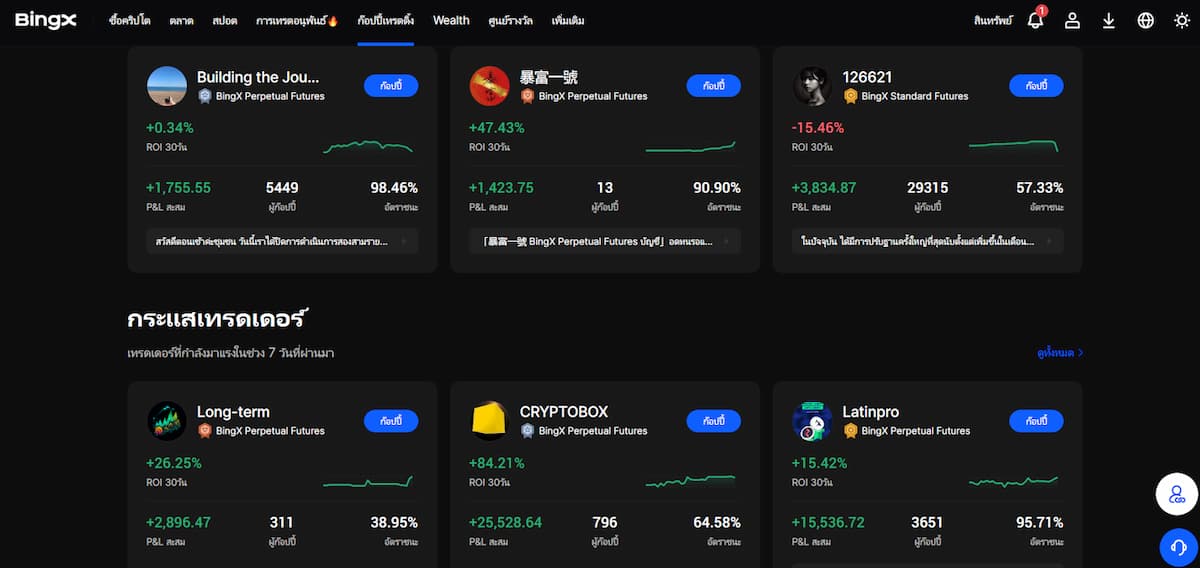Click the BingX logo
The width and height of the screenshot is (1200, 568).
[x=46, y=20]
